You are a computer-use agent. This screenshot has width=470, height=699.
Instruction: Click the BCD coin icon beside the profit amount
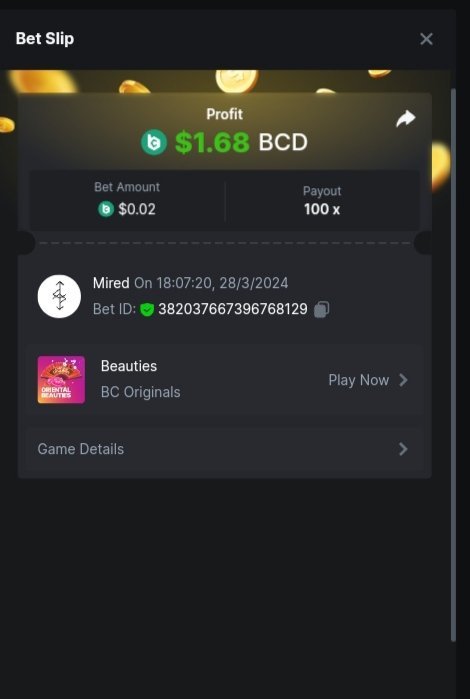(x=154, y=143)
